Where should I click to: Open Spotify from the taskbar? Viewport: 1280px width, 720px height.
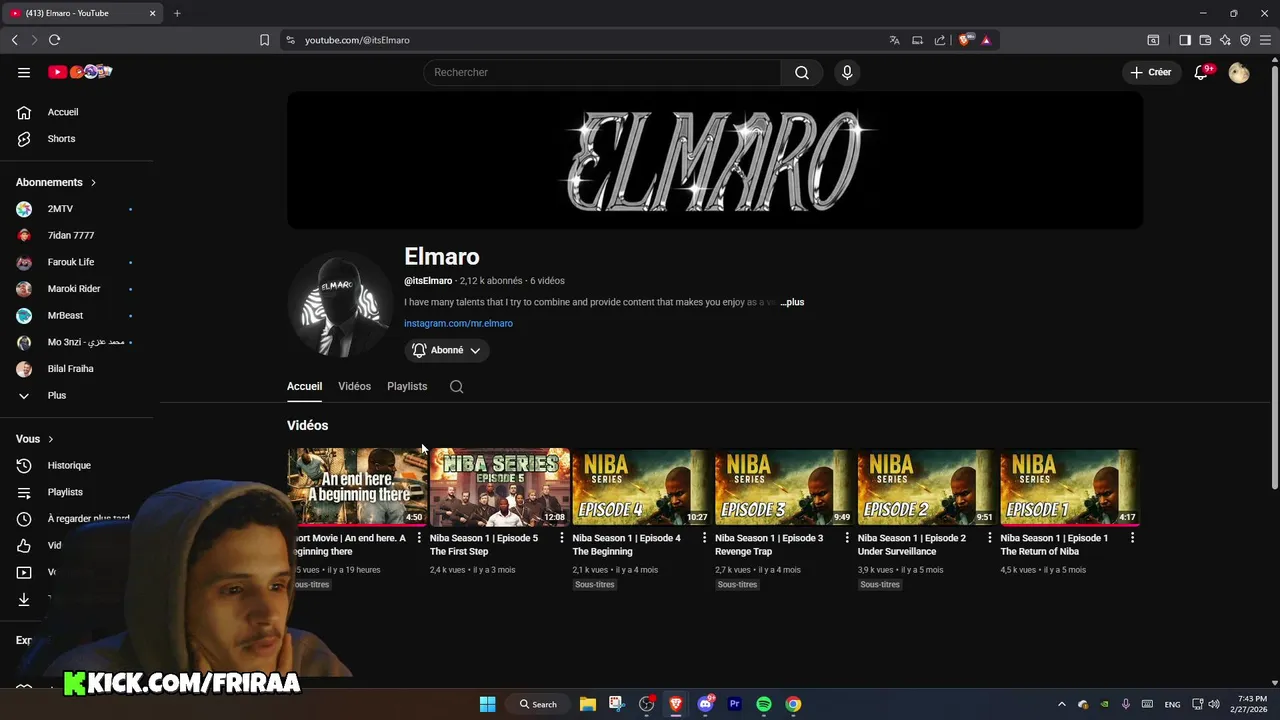(x=764, y=704)
